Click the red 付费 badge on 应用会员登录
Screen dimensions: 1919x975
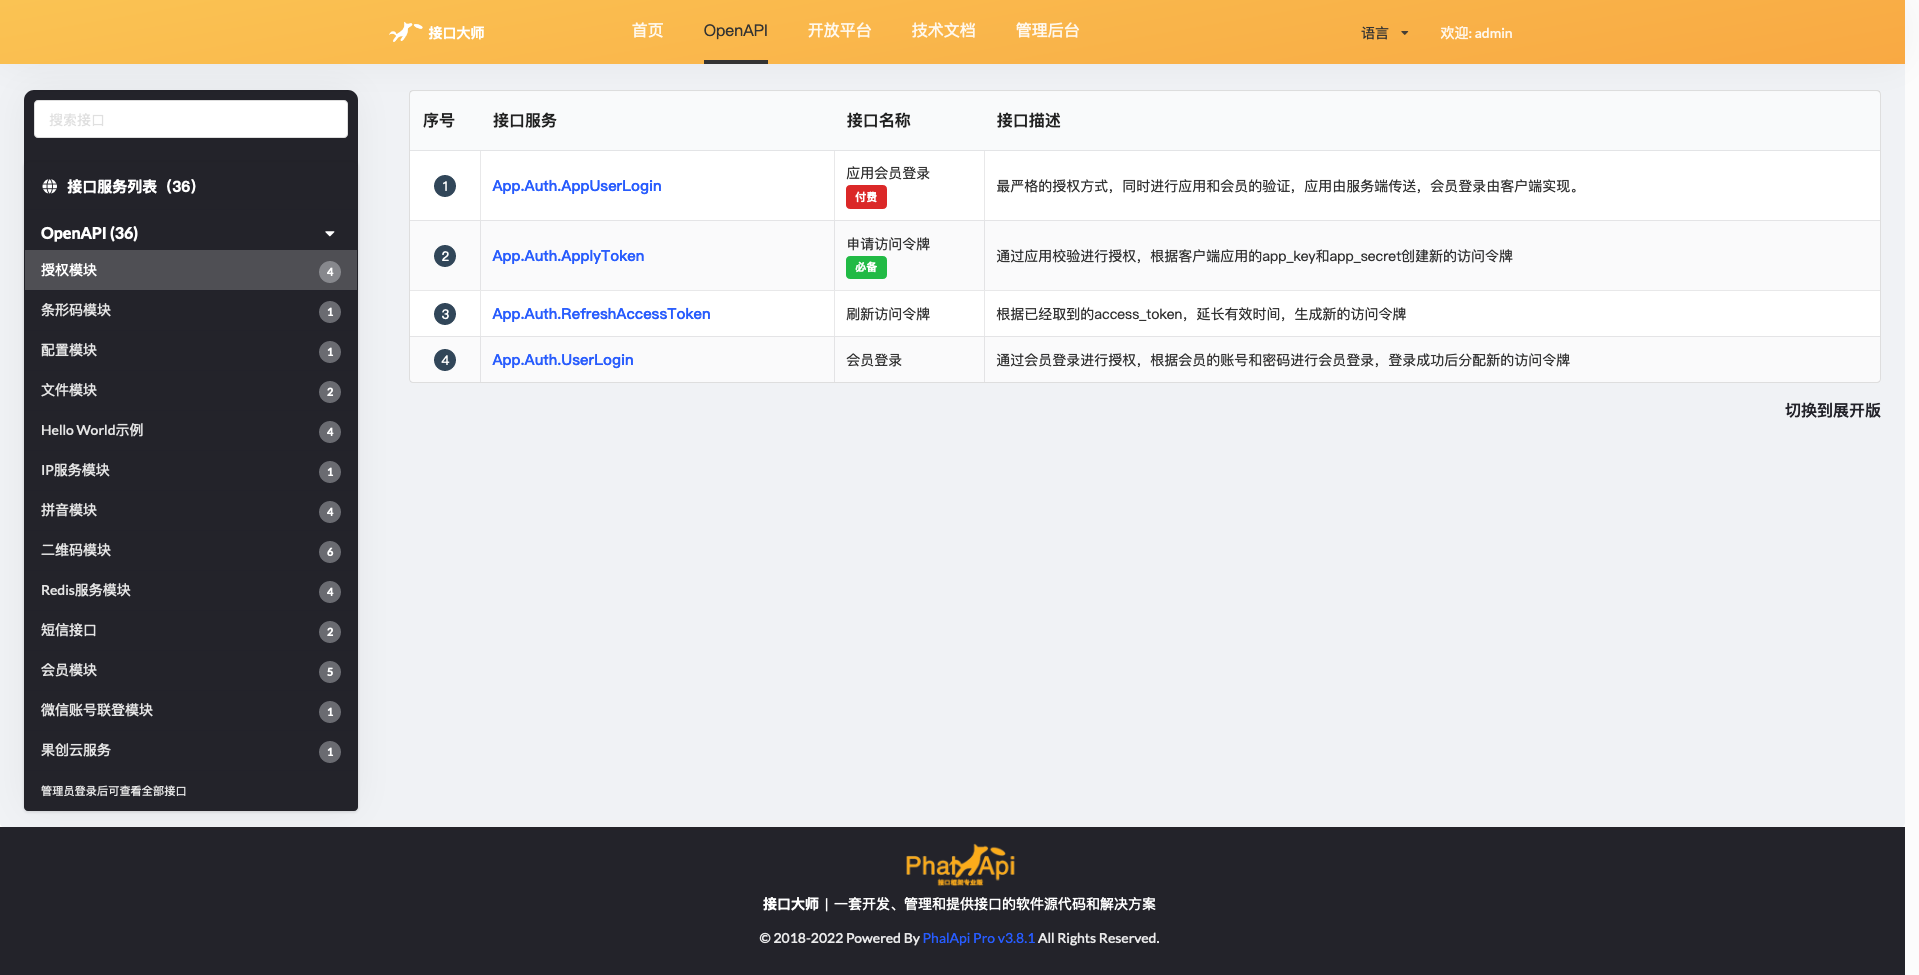tap(865, 197)
